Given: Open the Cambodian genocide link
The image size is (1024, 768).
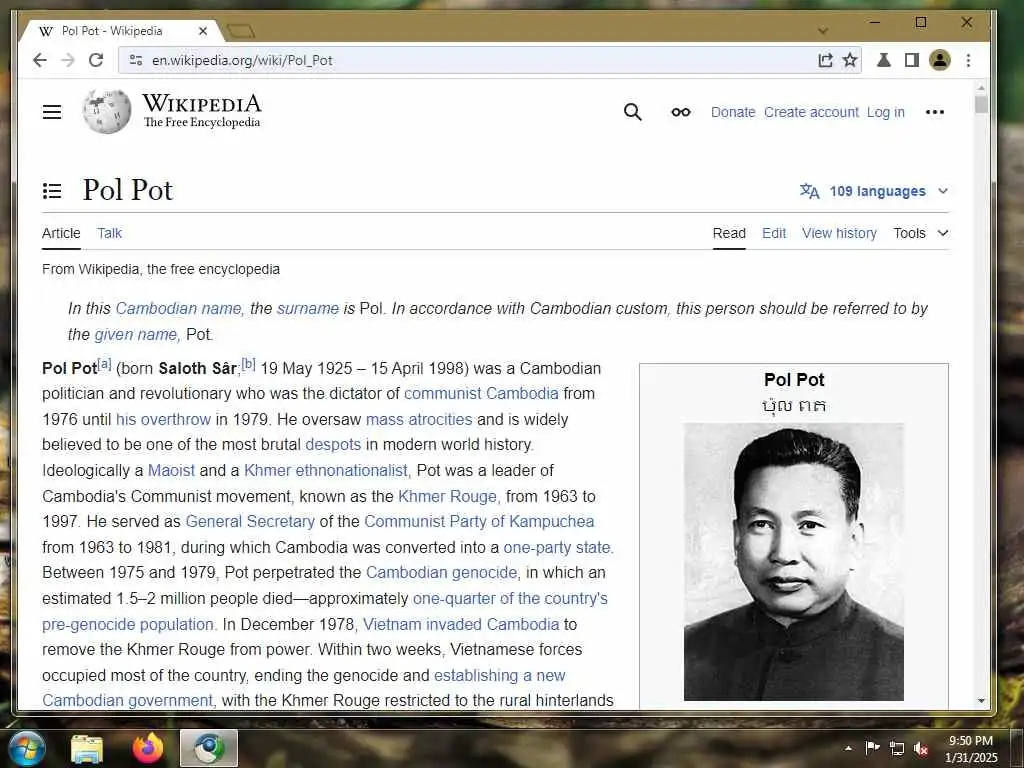Looking at the screenshot, I should [442, 572].
